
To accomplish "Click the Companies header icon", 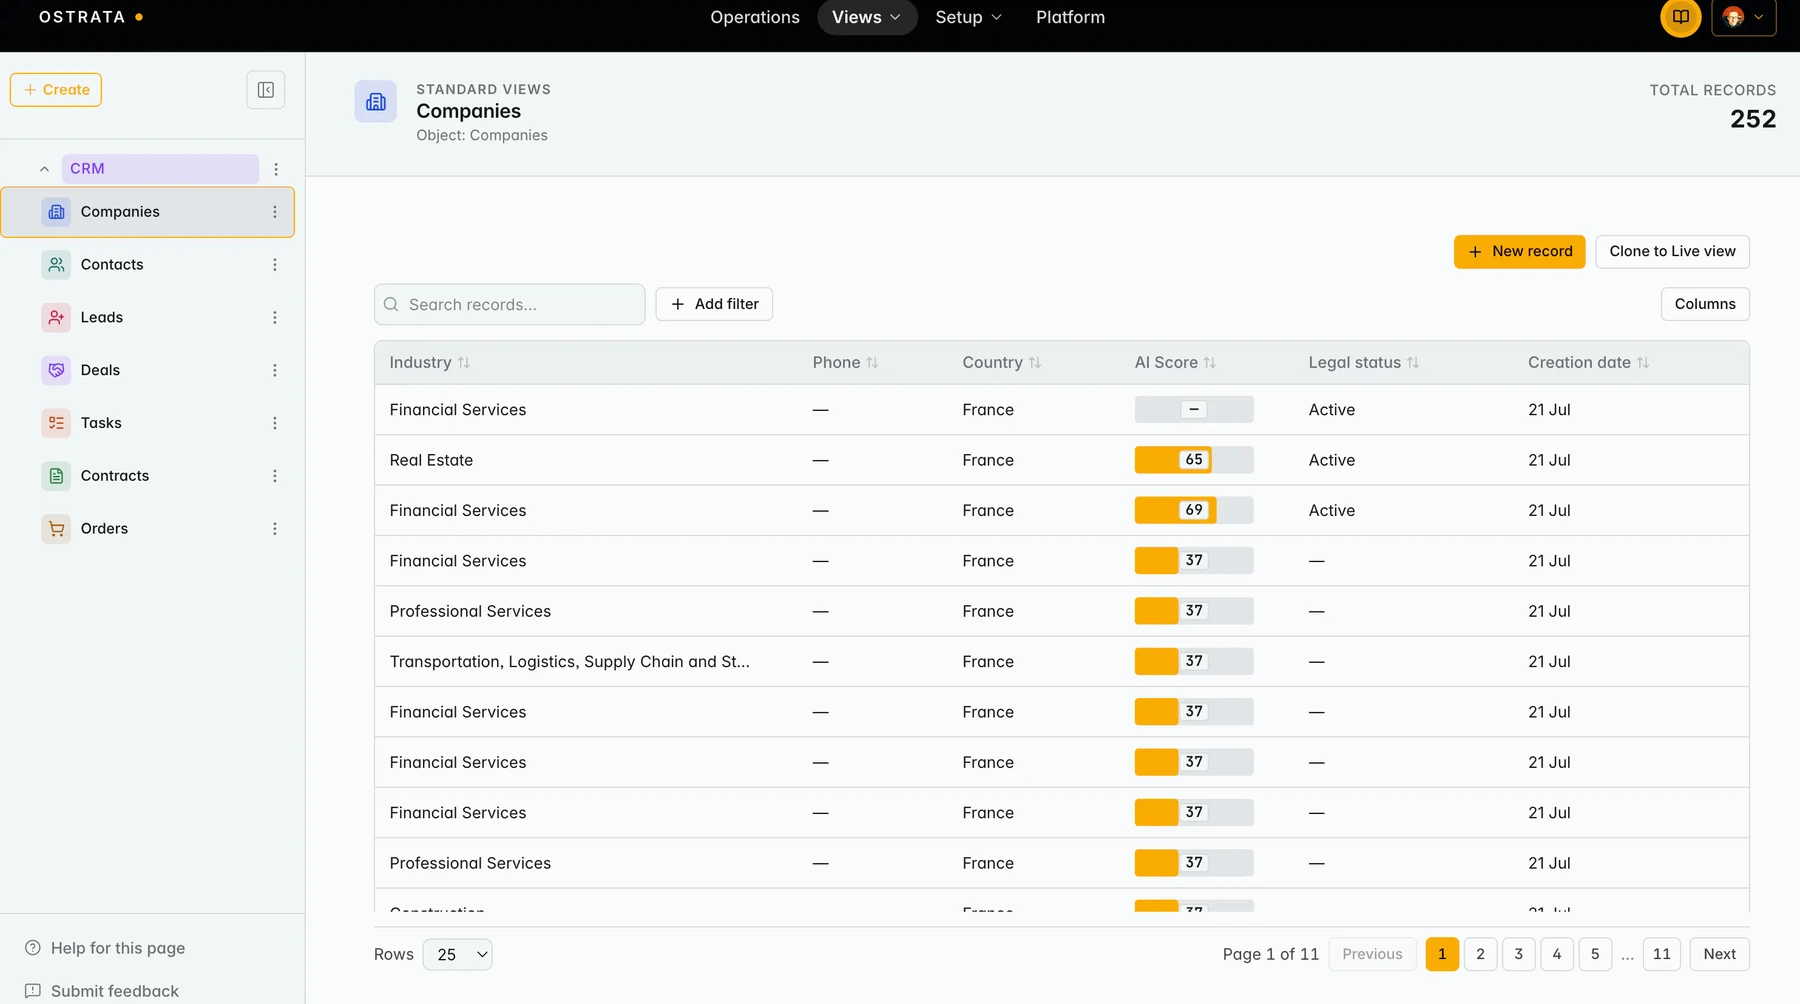I will tap(376, 102).
